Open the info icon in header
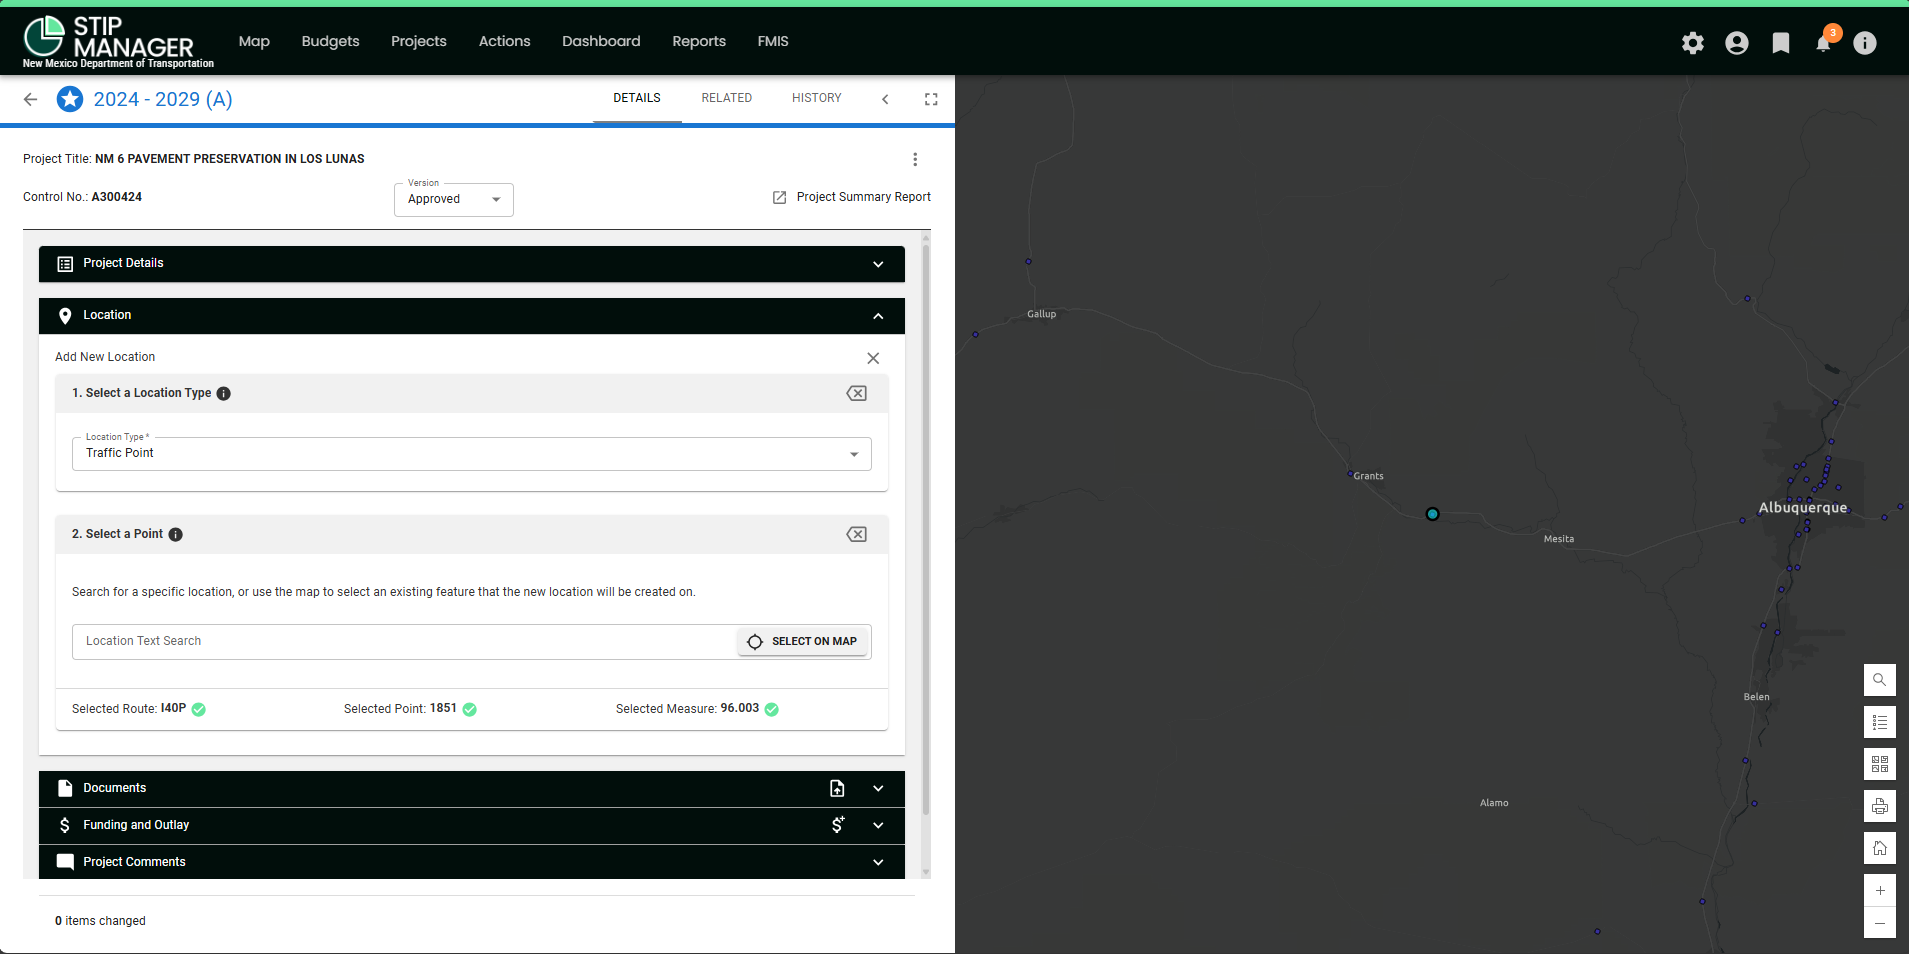Viewport: 1909px width, 954px height. click(x=1865, y=43)
